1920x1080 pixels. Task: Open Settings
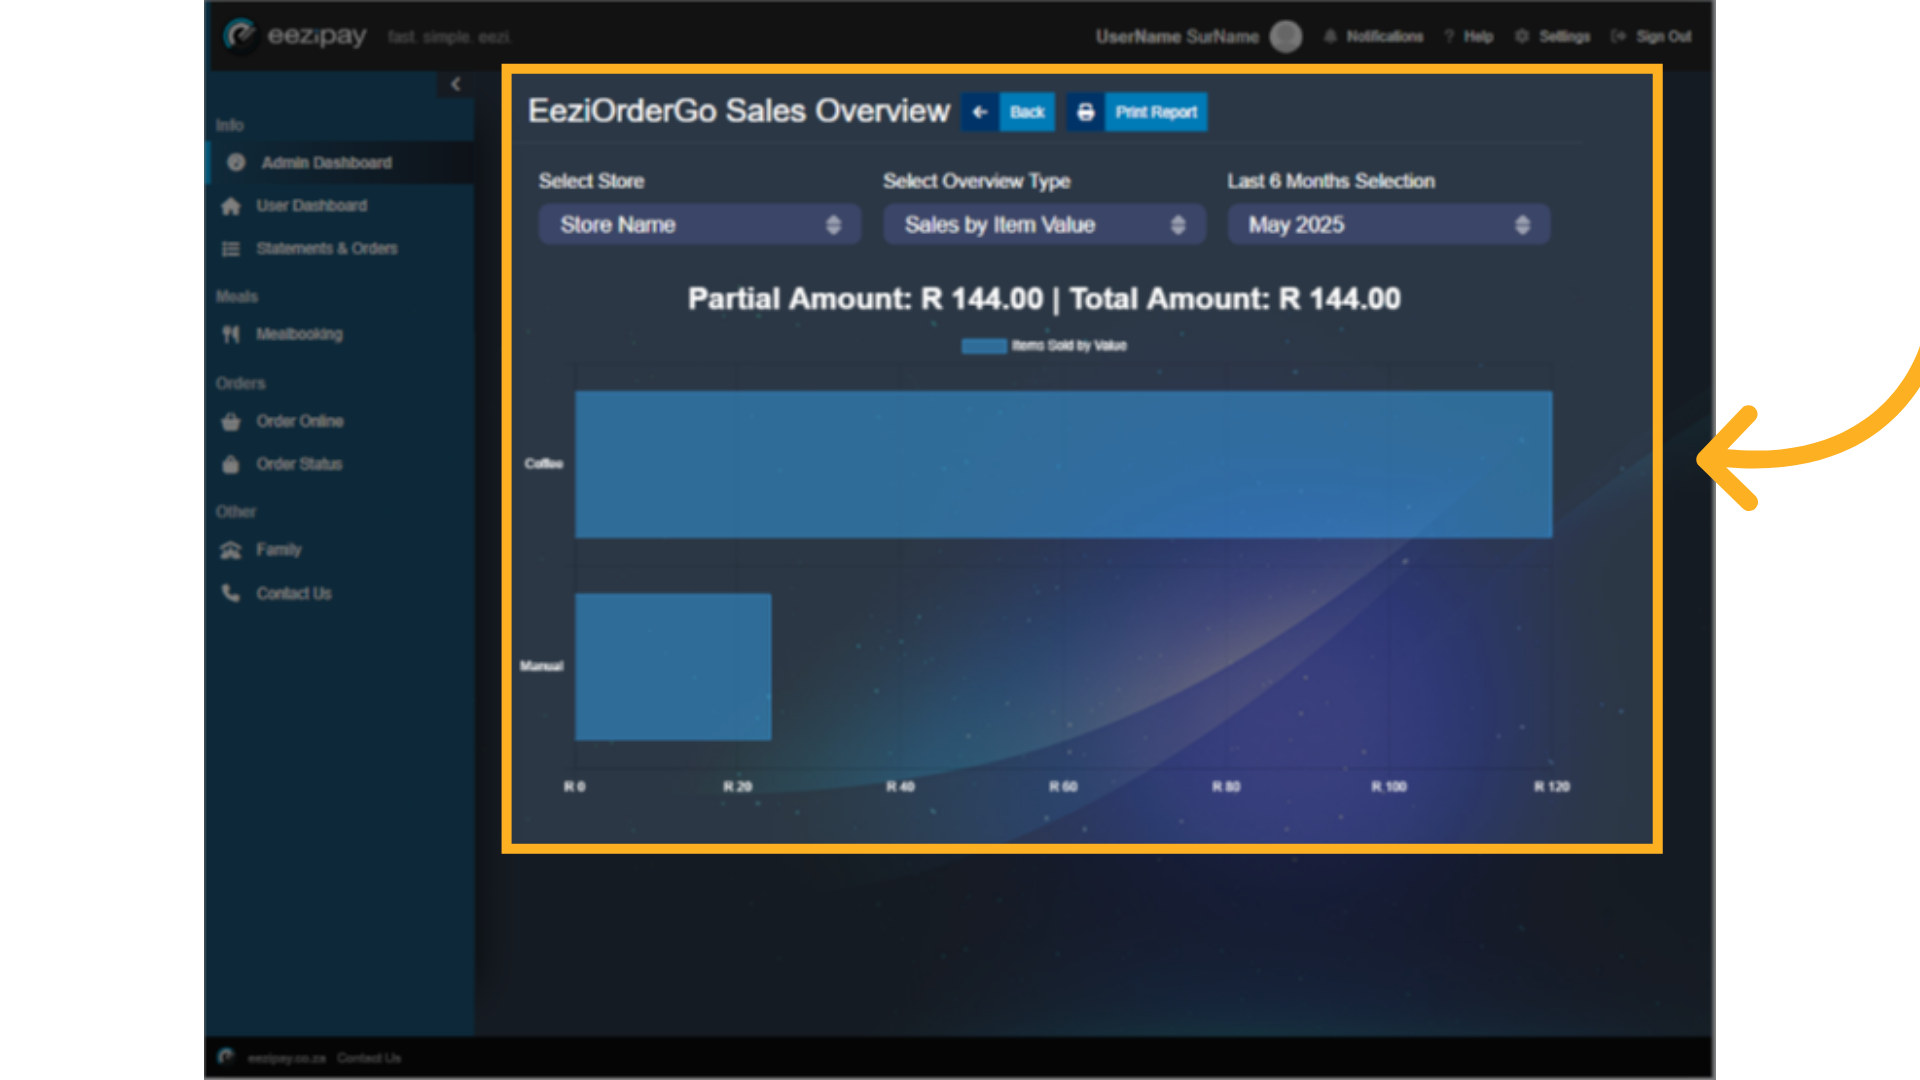(1564, 36)
